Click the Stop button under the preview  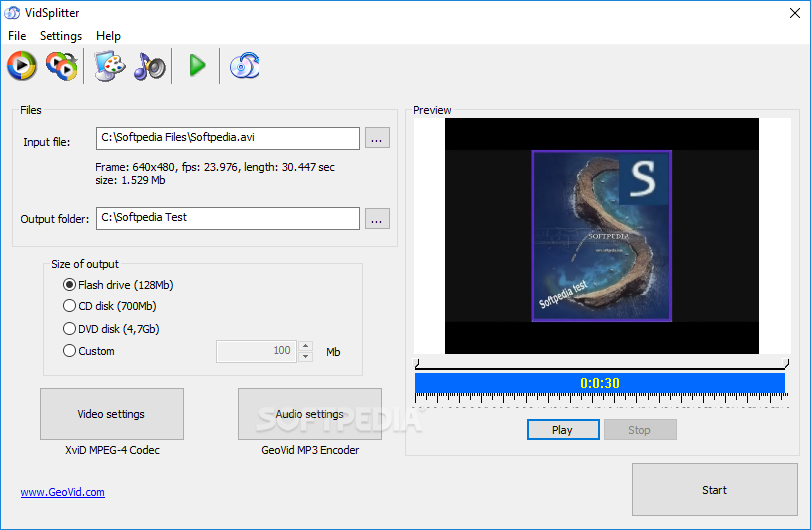(x=640, y=430)
